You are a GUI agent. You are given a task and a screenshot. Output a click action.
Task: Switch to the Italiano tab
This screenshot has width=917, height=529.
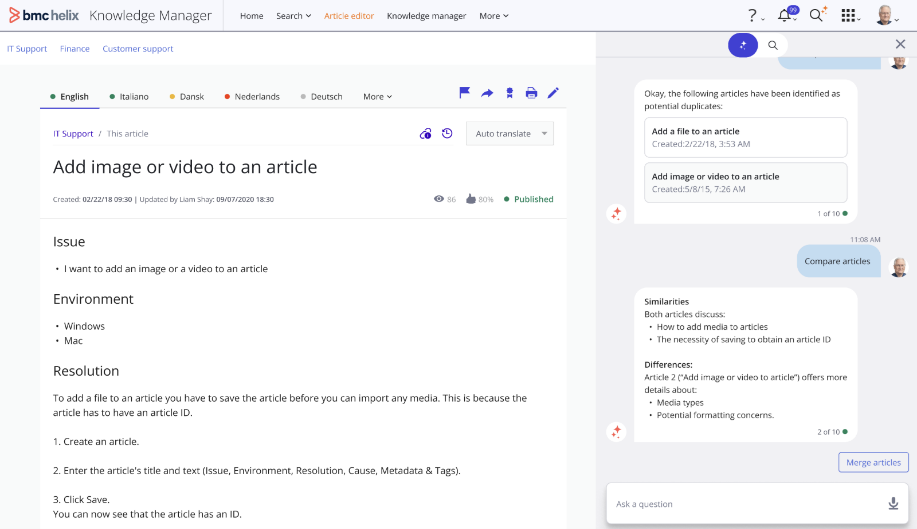tap(129, 96)
